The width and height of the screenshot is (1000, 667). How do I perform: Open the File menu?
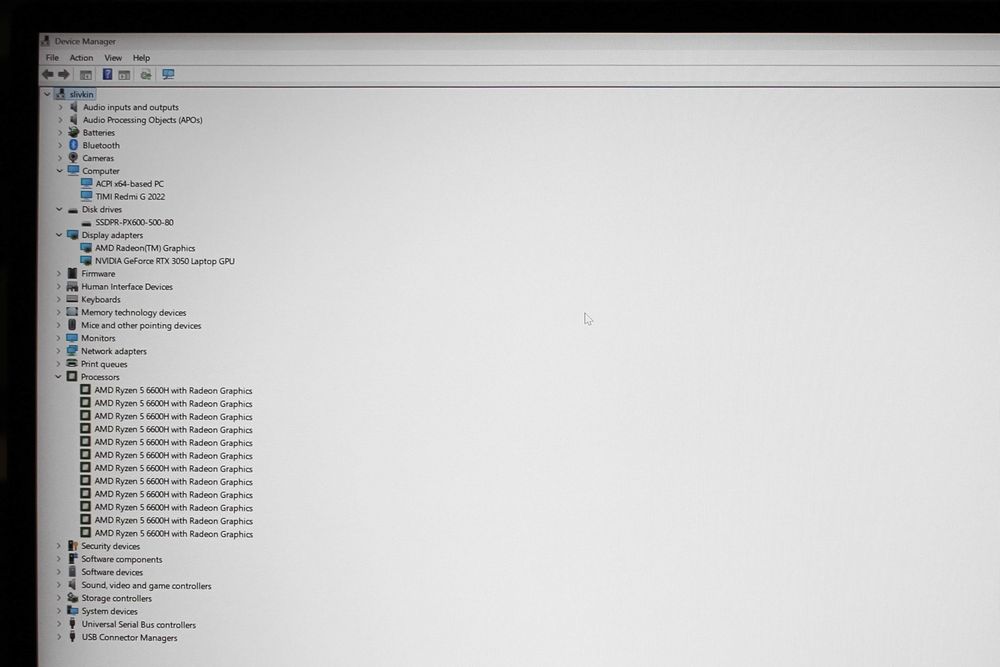52,57
